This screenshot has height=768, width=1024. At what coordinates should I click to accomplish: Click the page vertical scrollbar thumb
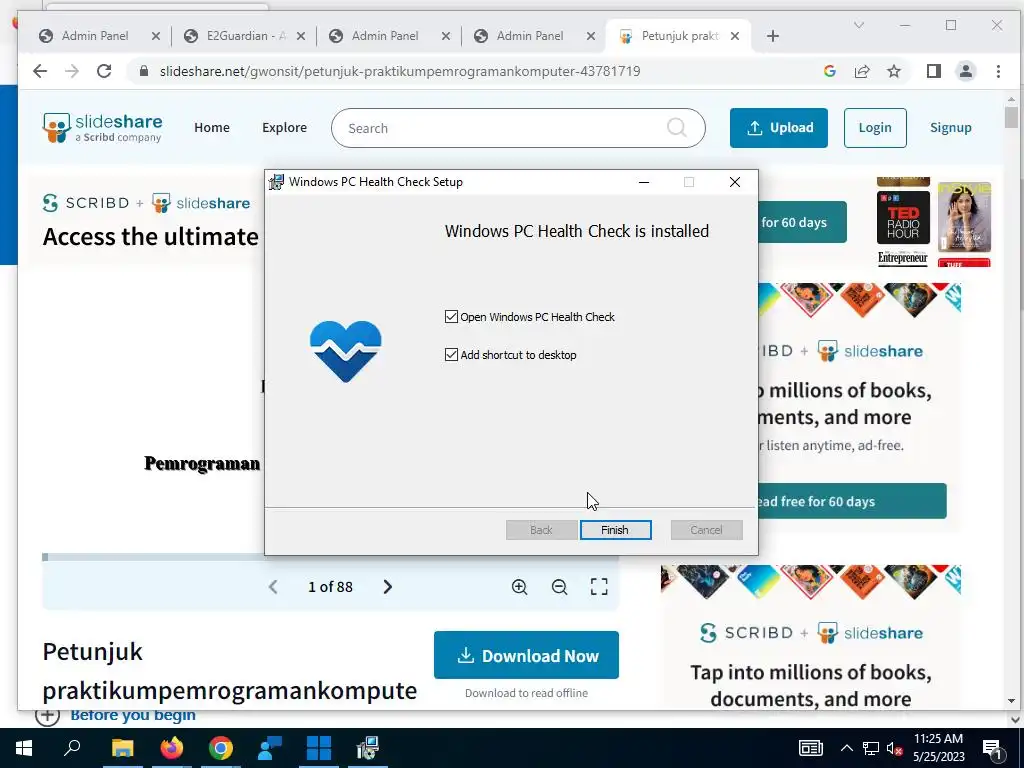point(1012,116)
